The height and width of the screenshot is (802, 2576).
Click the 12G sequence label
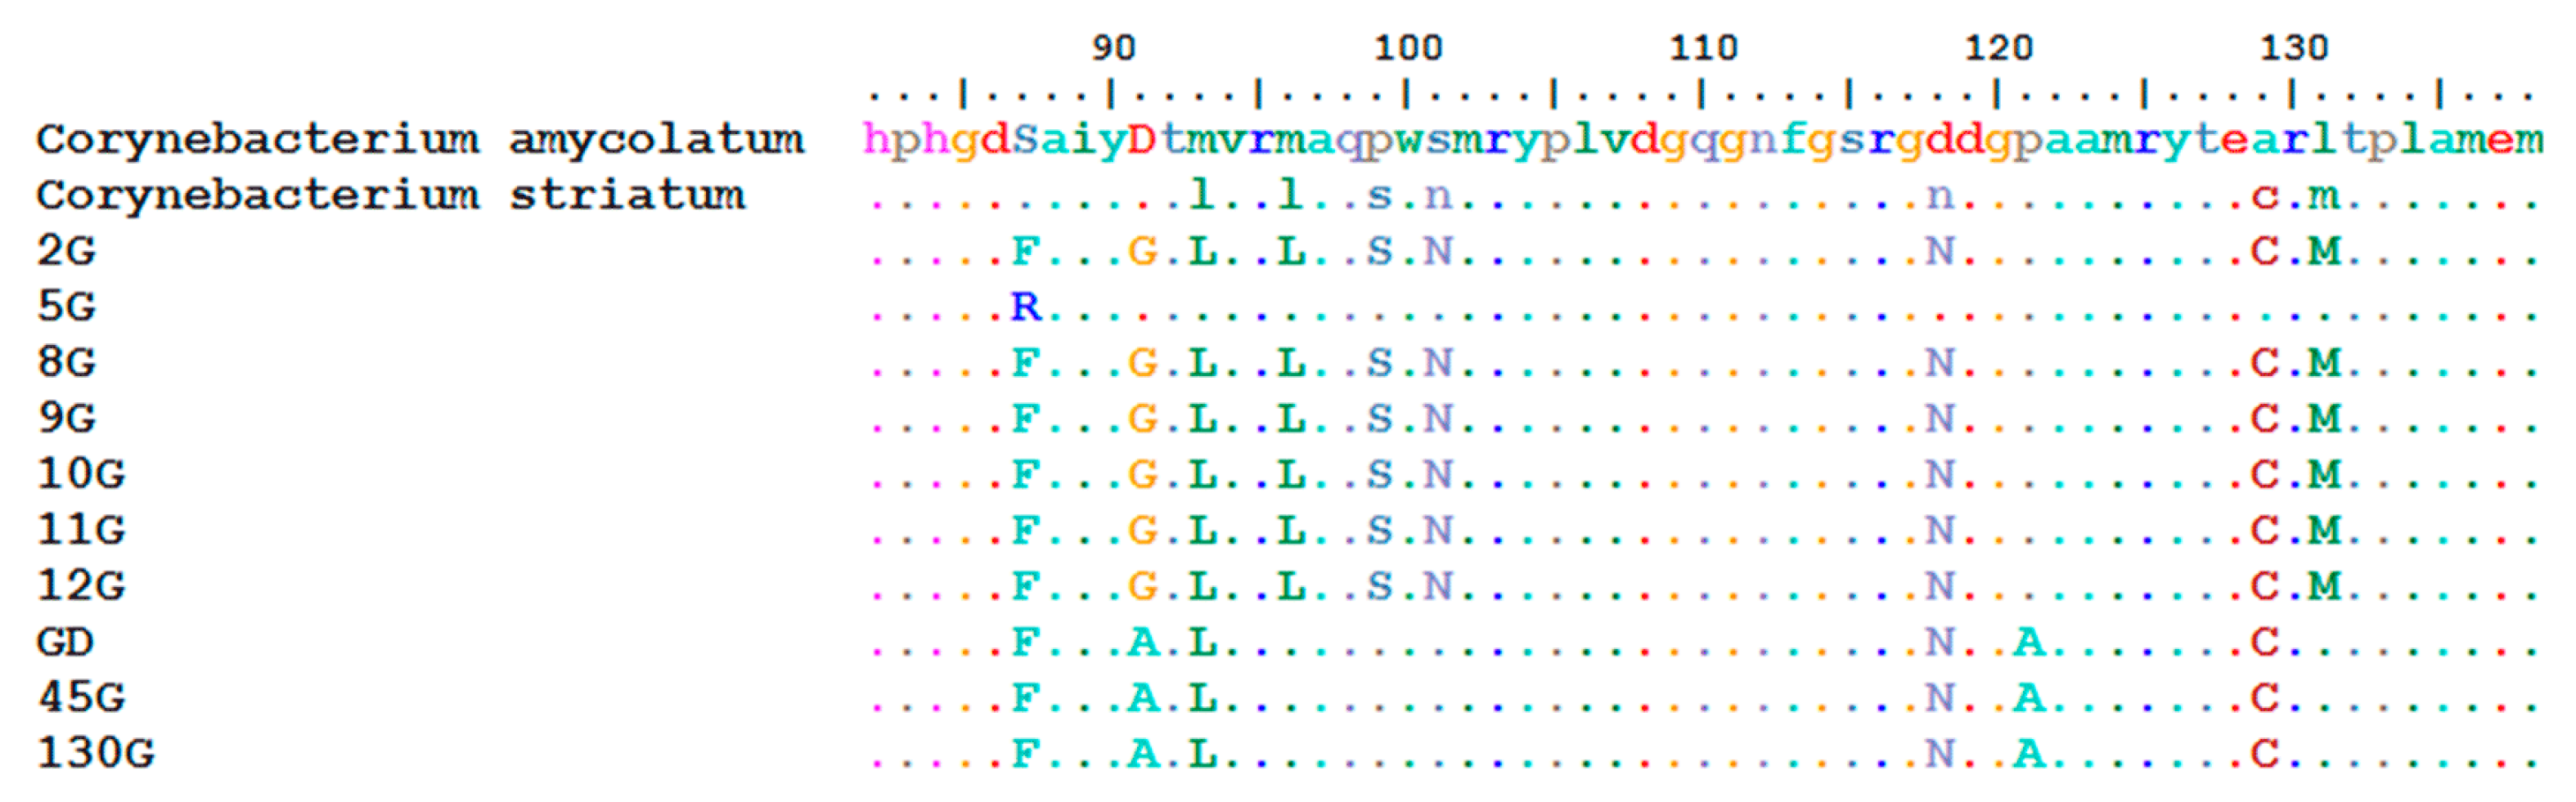82,587
